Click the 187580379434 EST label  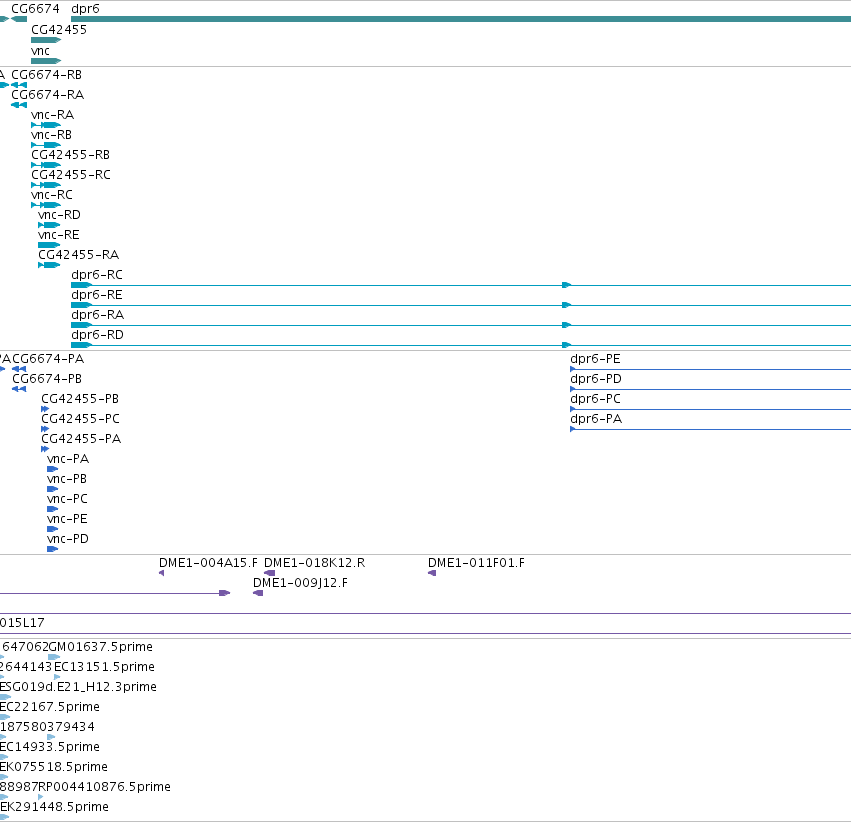48,728
